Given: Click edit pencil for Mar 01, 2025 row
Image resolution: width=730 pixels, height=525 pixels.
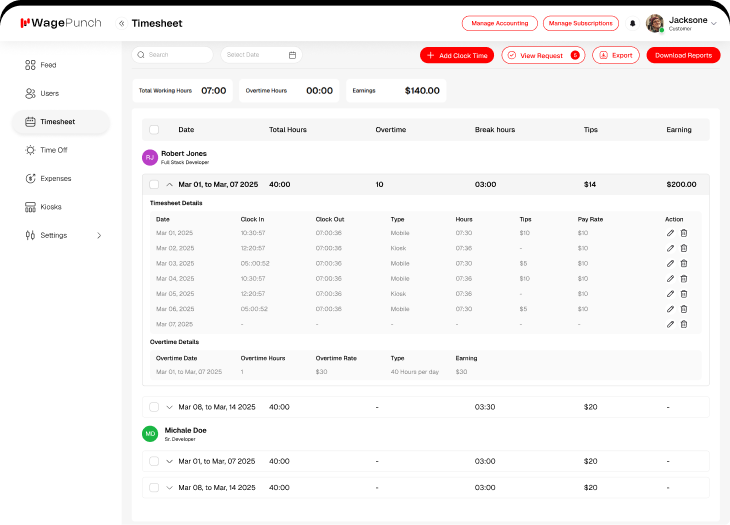Looking at the screenshot, I should (670, 233).
